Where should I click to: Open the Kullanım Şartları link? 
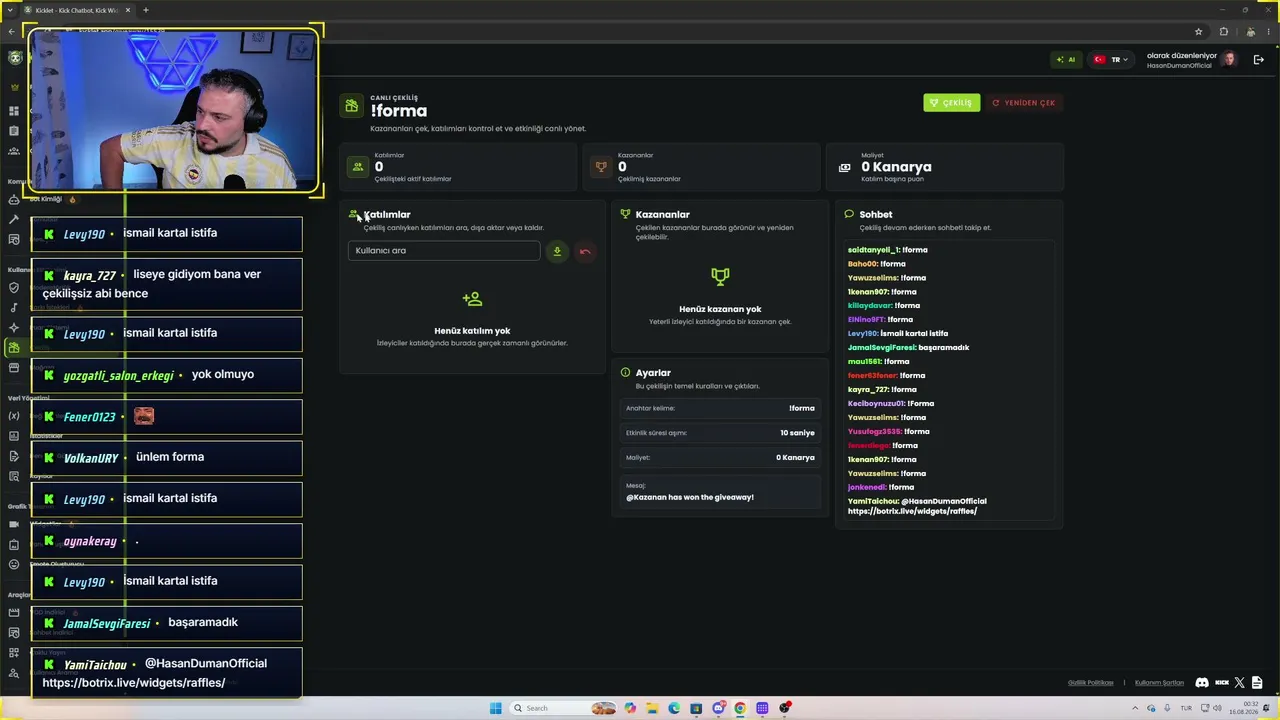(1159, 683)
